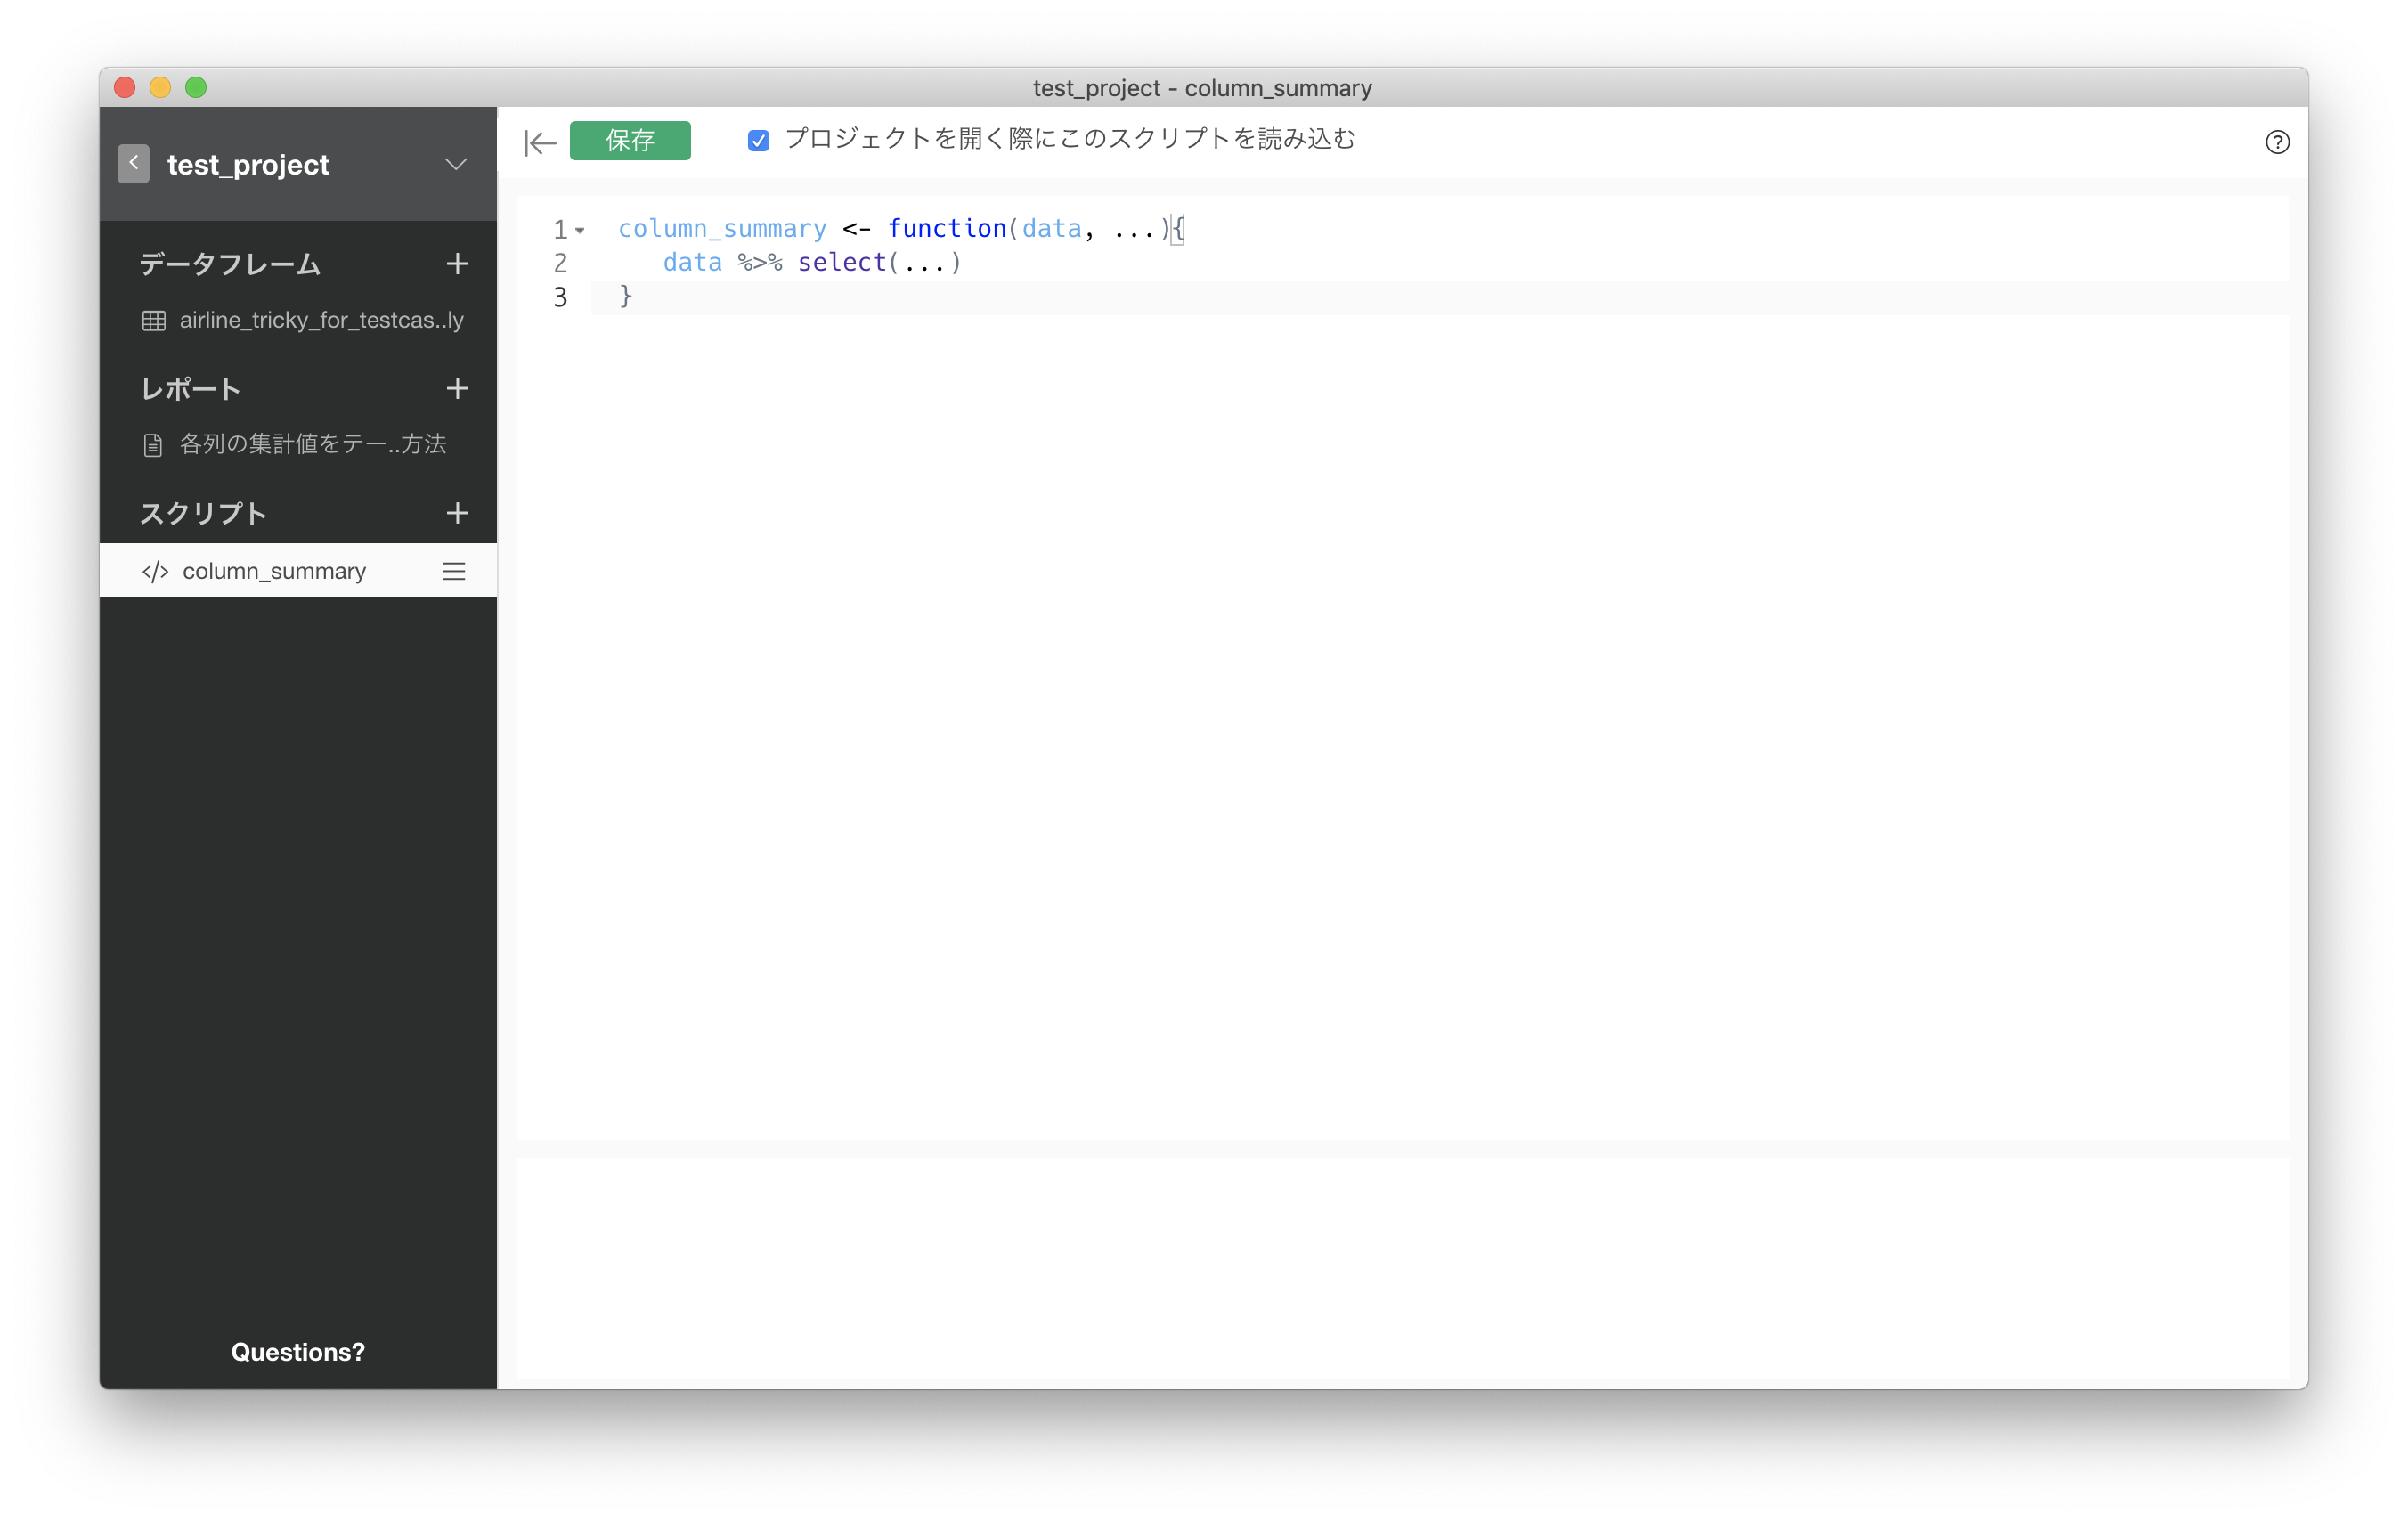Collapse the sidebar with the arrow icon

pos(540,143)
